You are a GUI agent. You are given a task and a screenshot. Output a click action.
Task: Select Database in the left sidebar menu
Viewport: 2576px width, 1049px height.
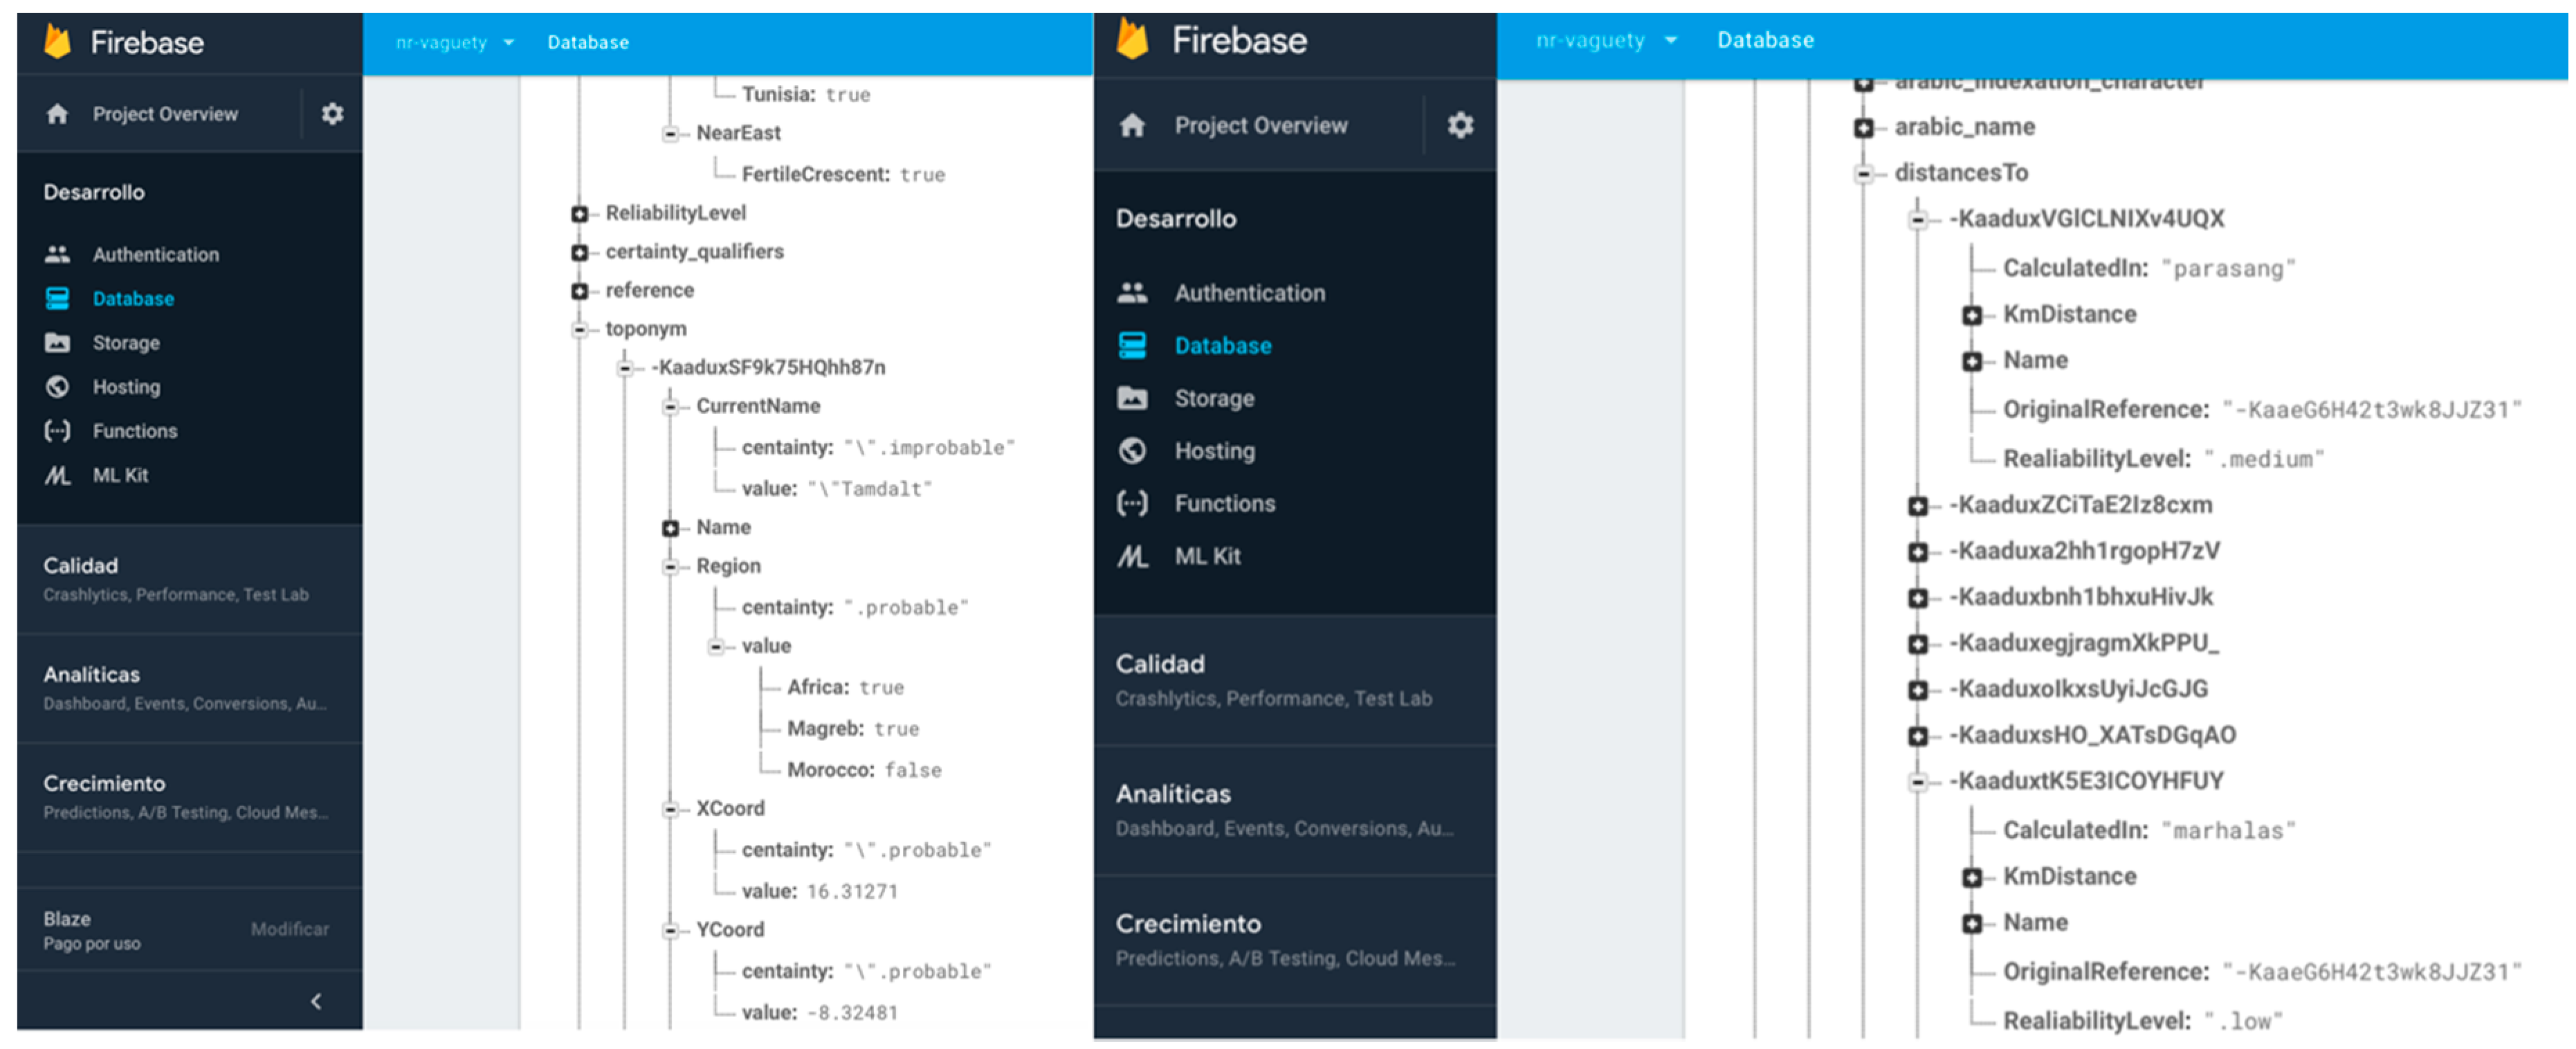coord(132,298)
